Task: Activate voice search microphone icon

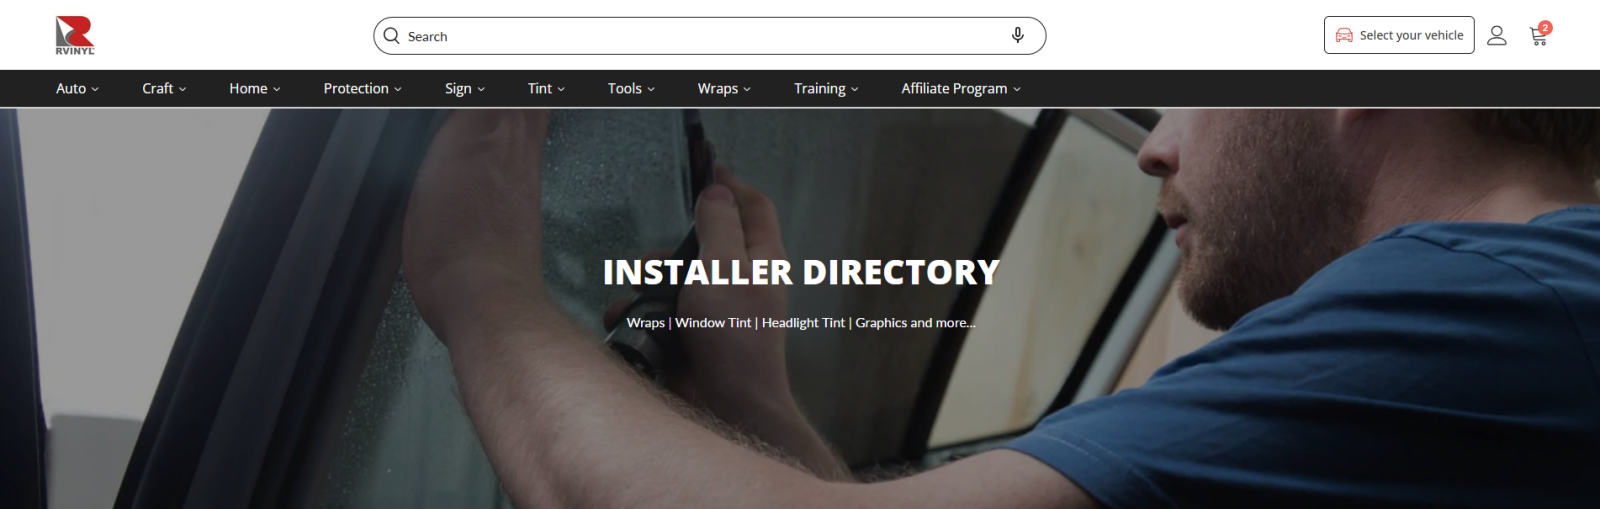Action: tap(1017, 35)
